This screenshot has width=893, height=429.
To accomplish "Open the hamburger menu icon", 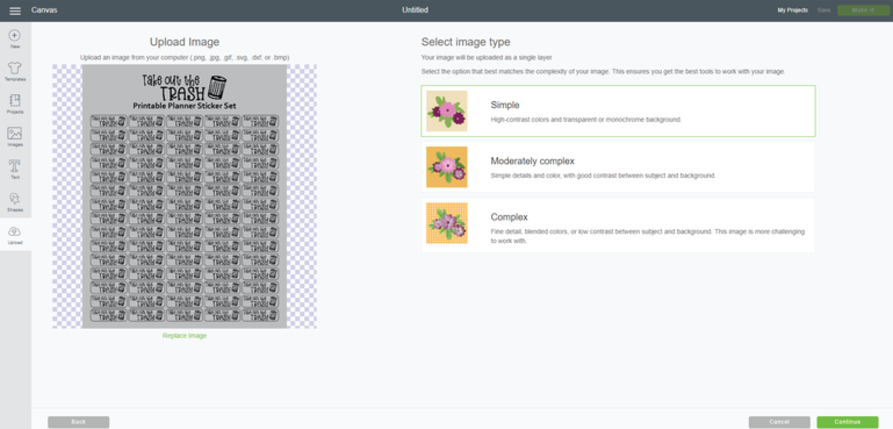I will click(x=15, y=11).
